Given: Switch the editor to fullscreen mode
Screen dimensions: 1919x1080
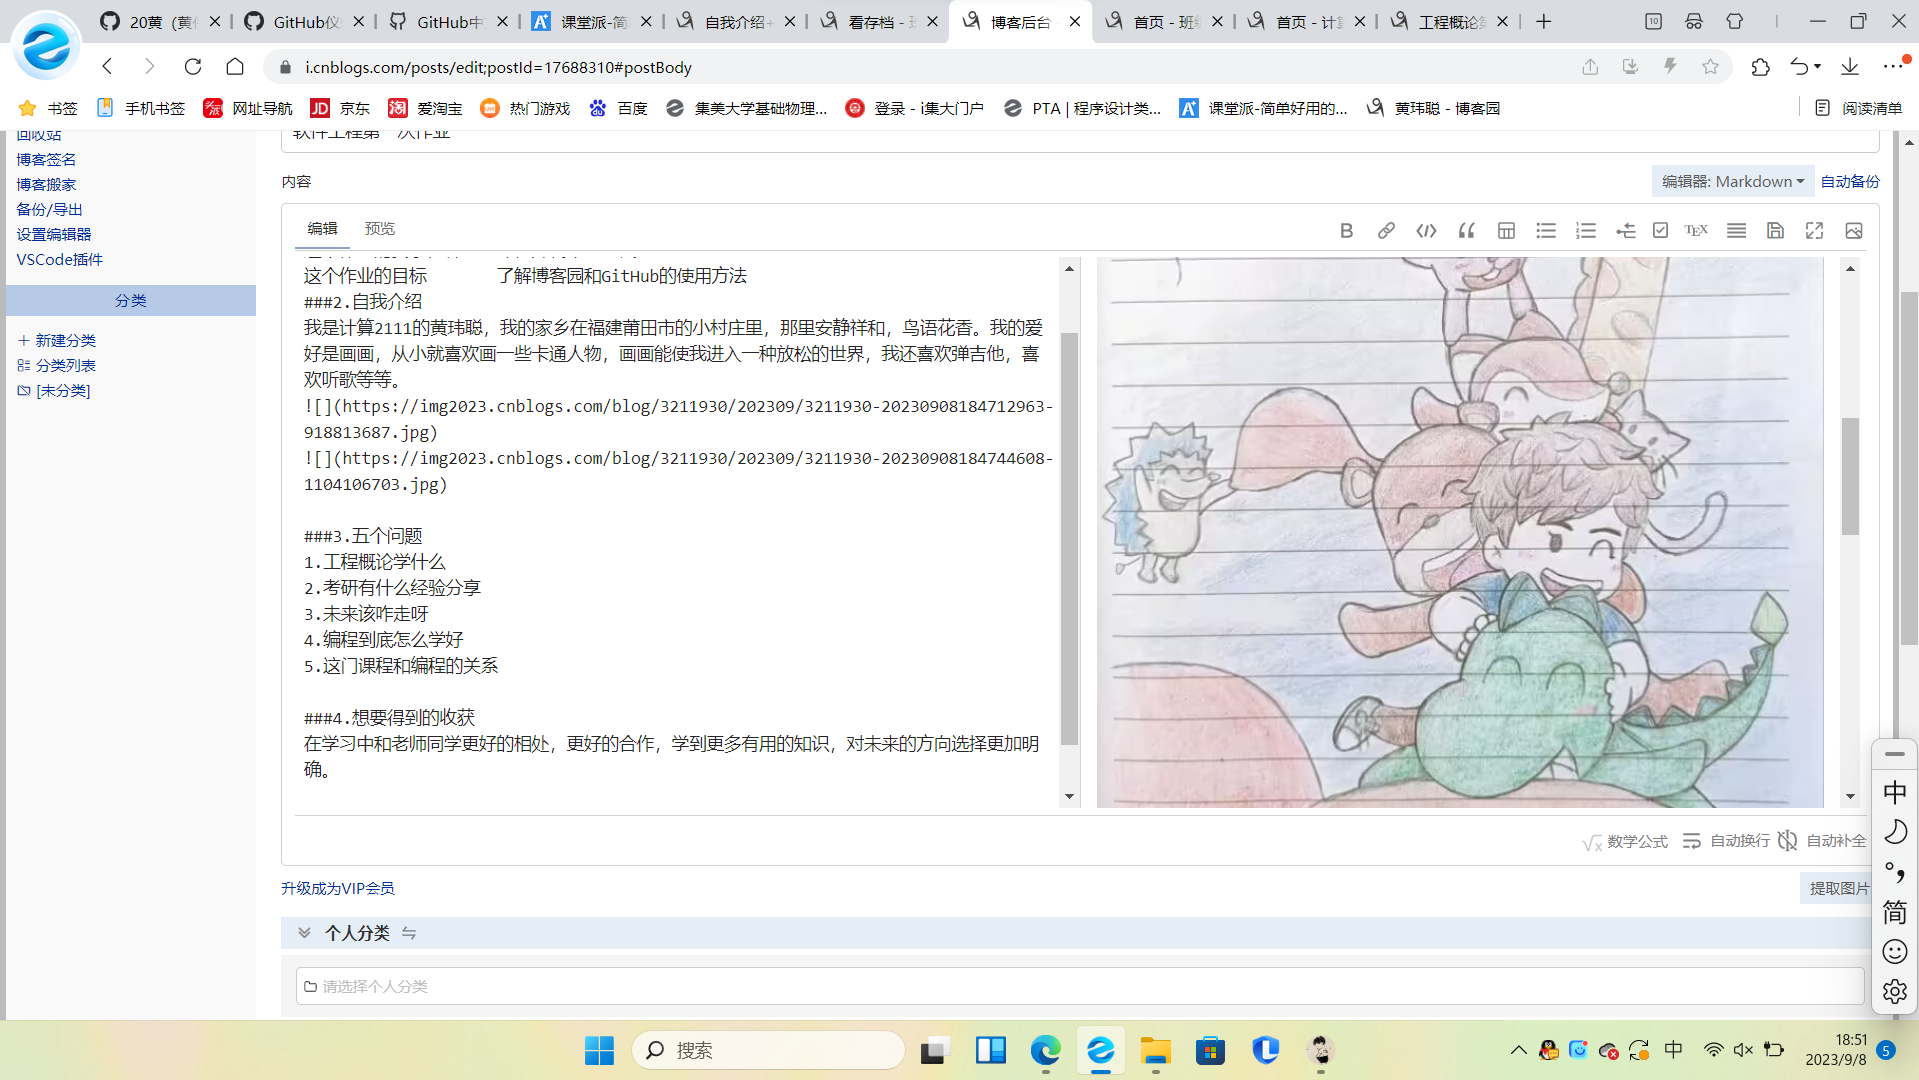Looking at the screenshot, I should click(x=1814, y=231).
